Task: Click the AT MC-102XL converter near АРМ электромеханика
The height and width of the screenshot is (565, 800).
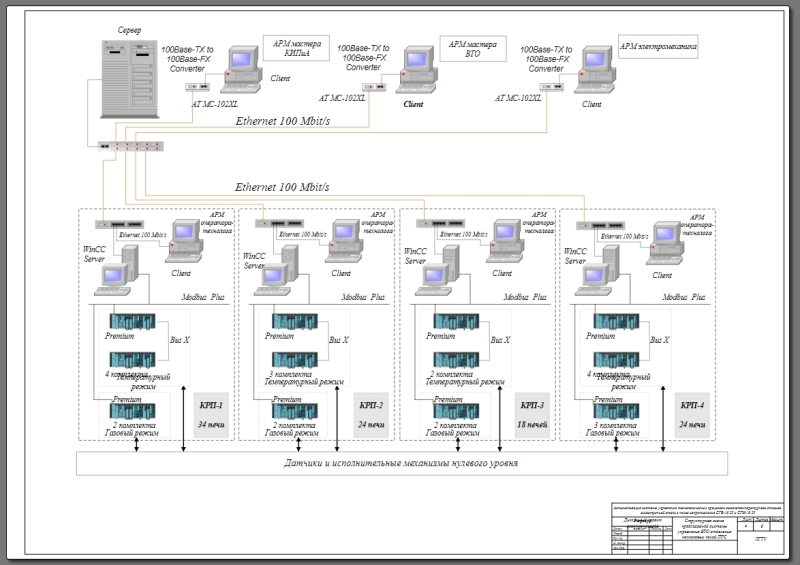Action: click(x=552, y=87)
